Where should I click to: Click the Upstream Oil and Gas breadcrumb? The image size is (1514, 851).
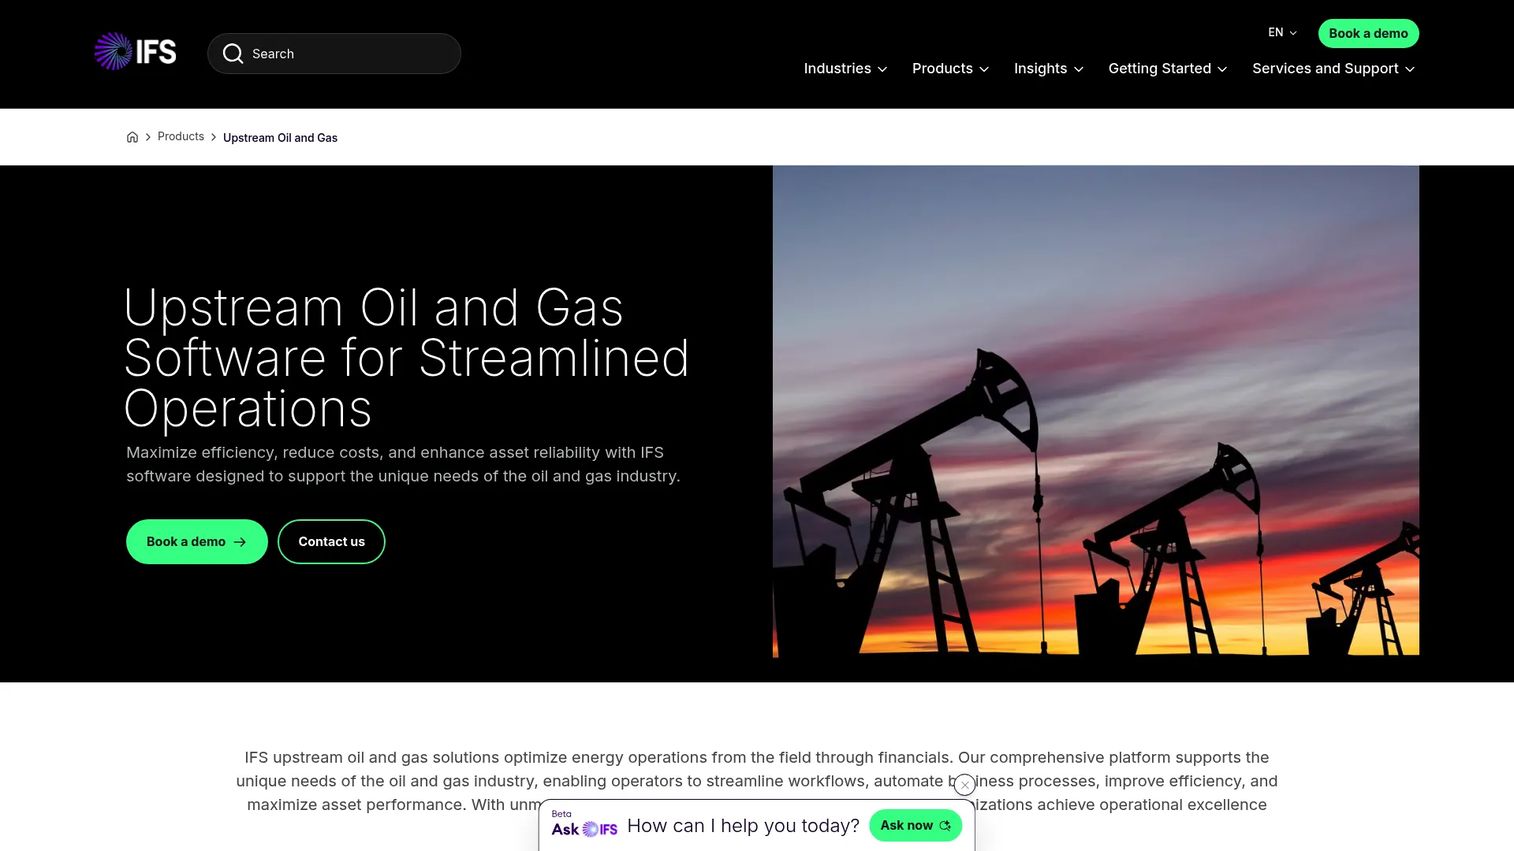pos(280,138)
